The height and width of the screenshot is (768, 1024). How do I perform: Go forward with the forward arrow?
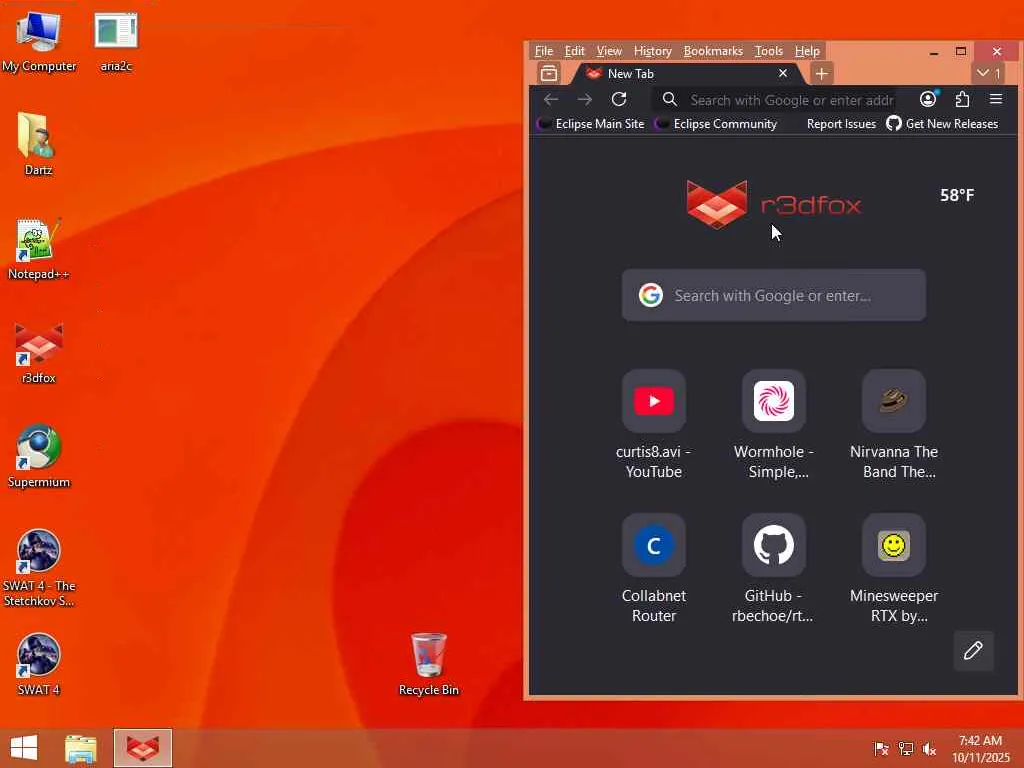tap(584, 99)
